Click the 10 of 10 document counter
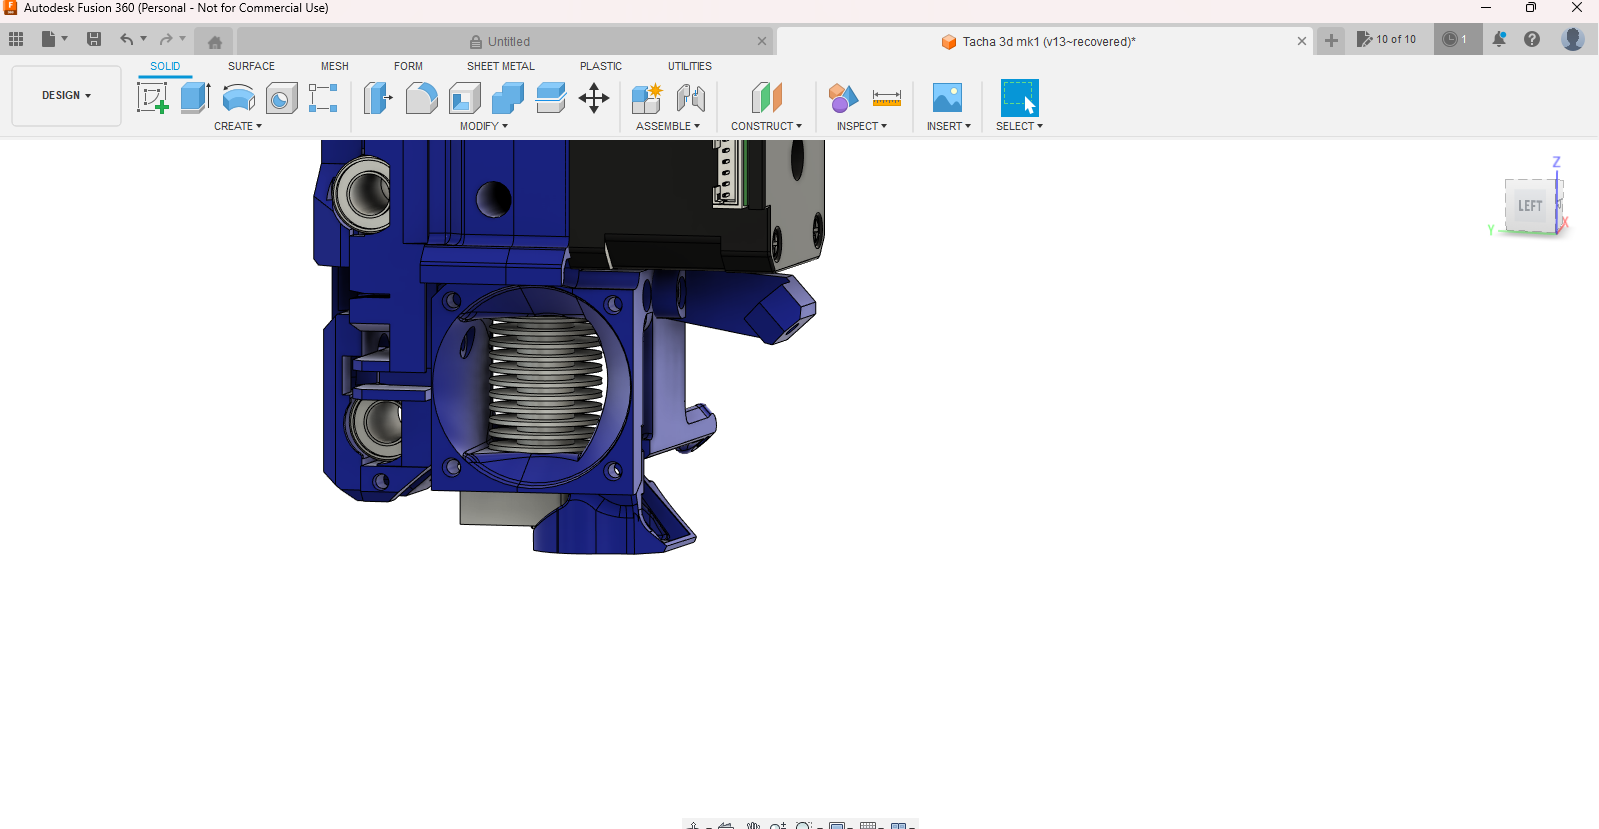Viewport: 1599px width, 829px height. (x=1387, y=40)
